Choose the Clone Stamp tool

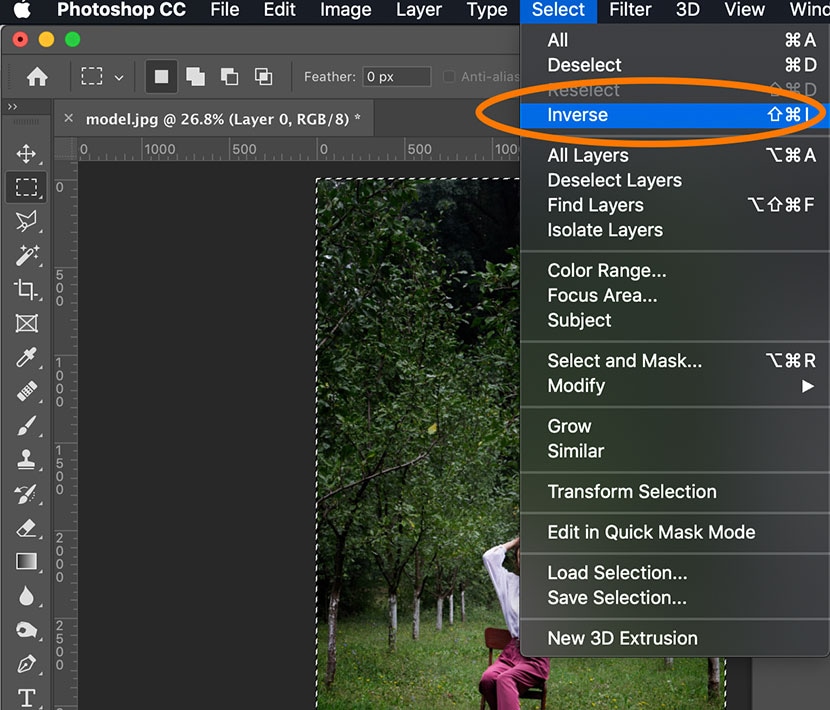click(26, 459)
